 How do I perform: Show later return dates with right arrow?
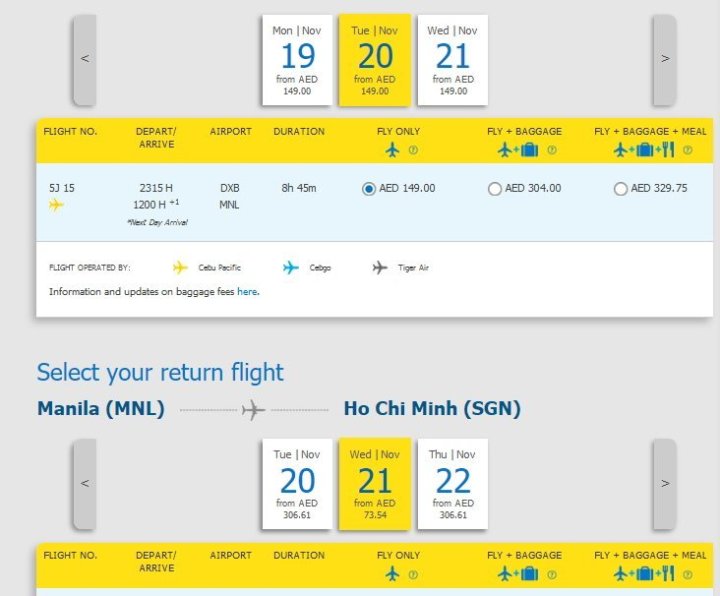pos(665,484)
